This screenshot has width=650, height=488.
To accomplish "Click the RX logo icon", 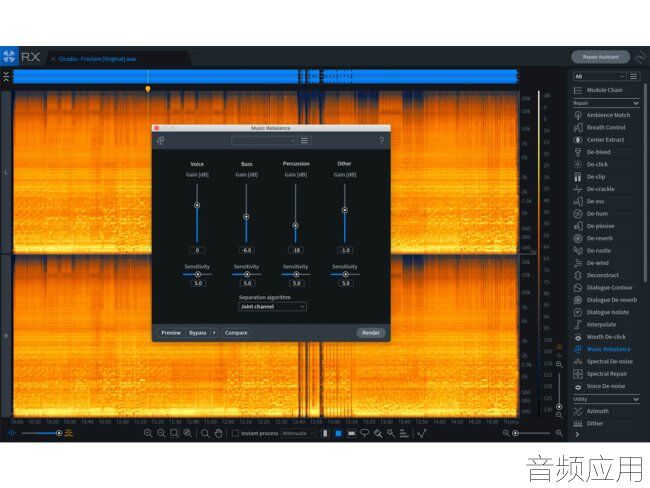I will coord(9,56).
